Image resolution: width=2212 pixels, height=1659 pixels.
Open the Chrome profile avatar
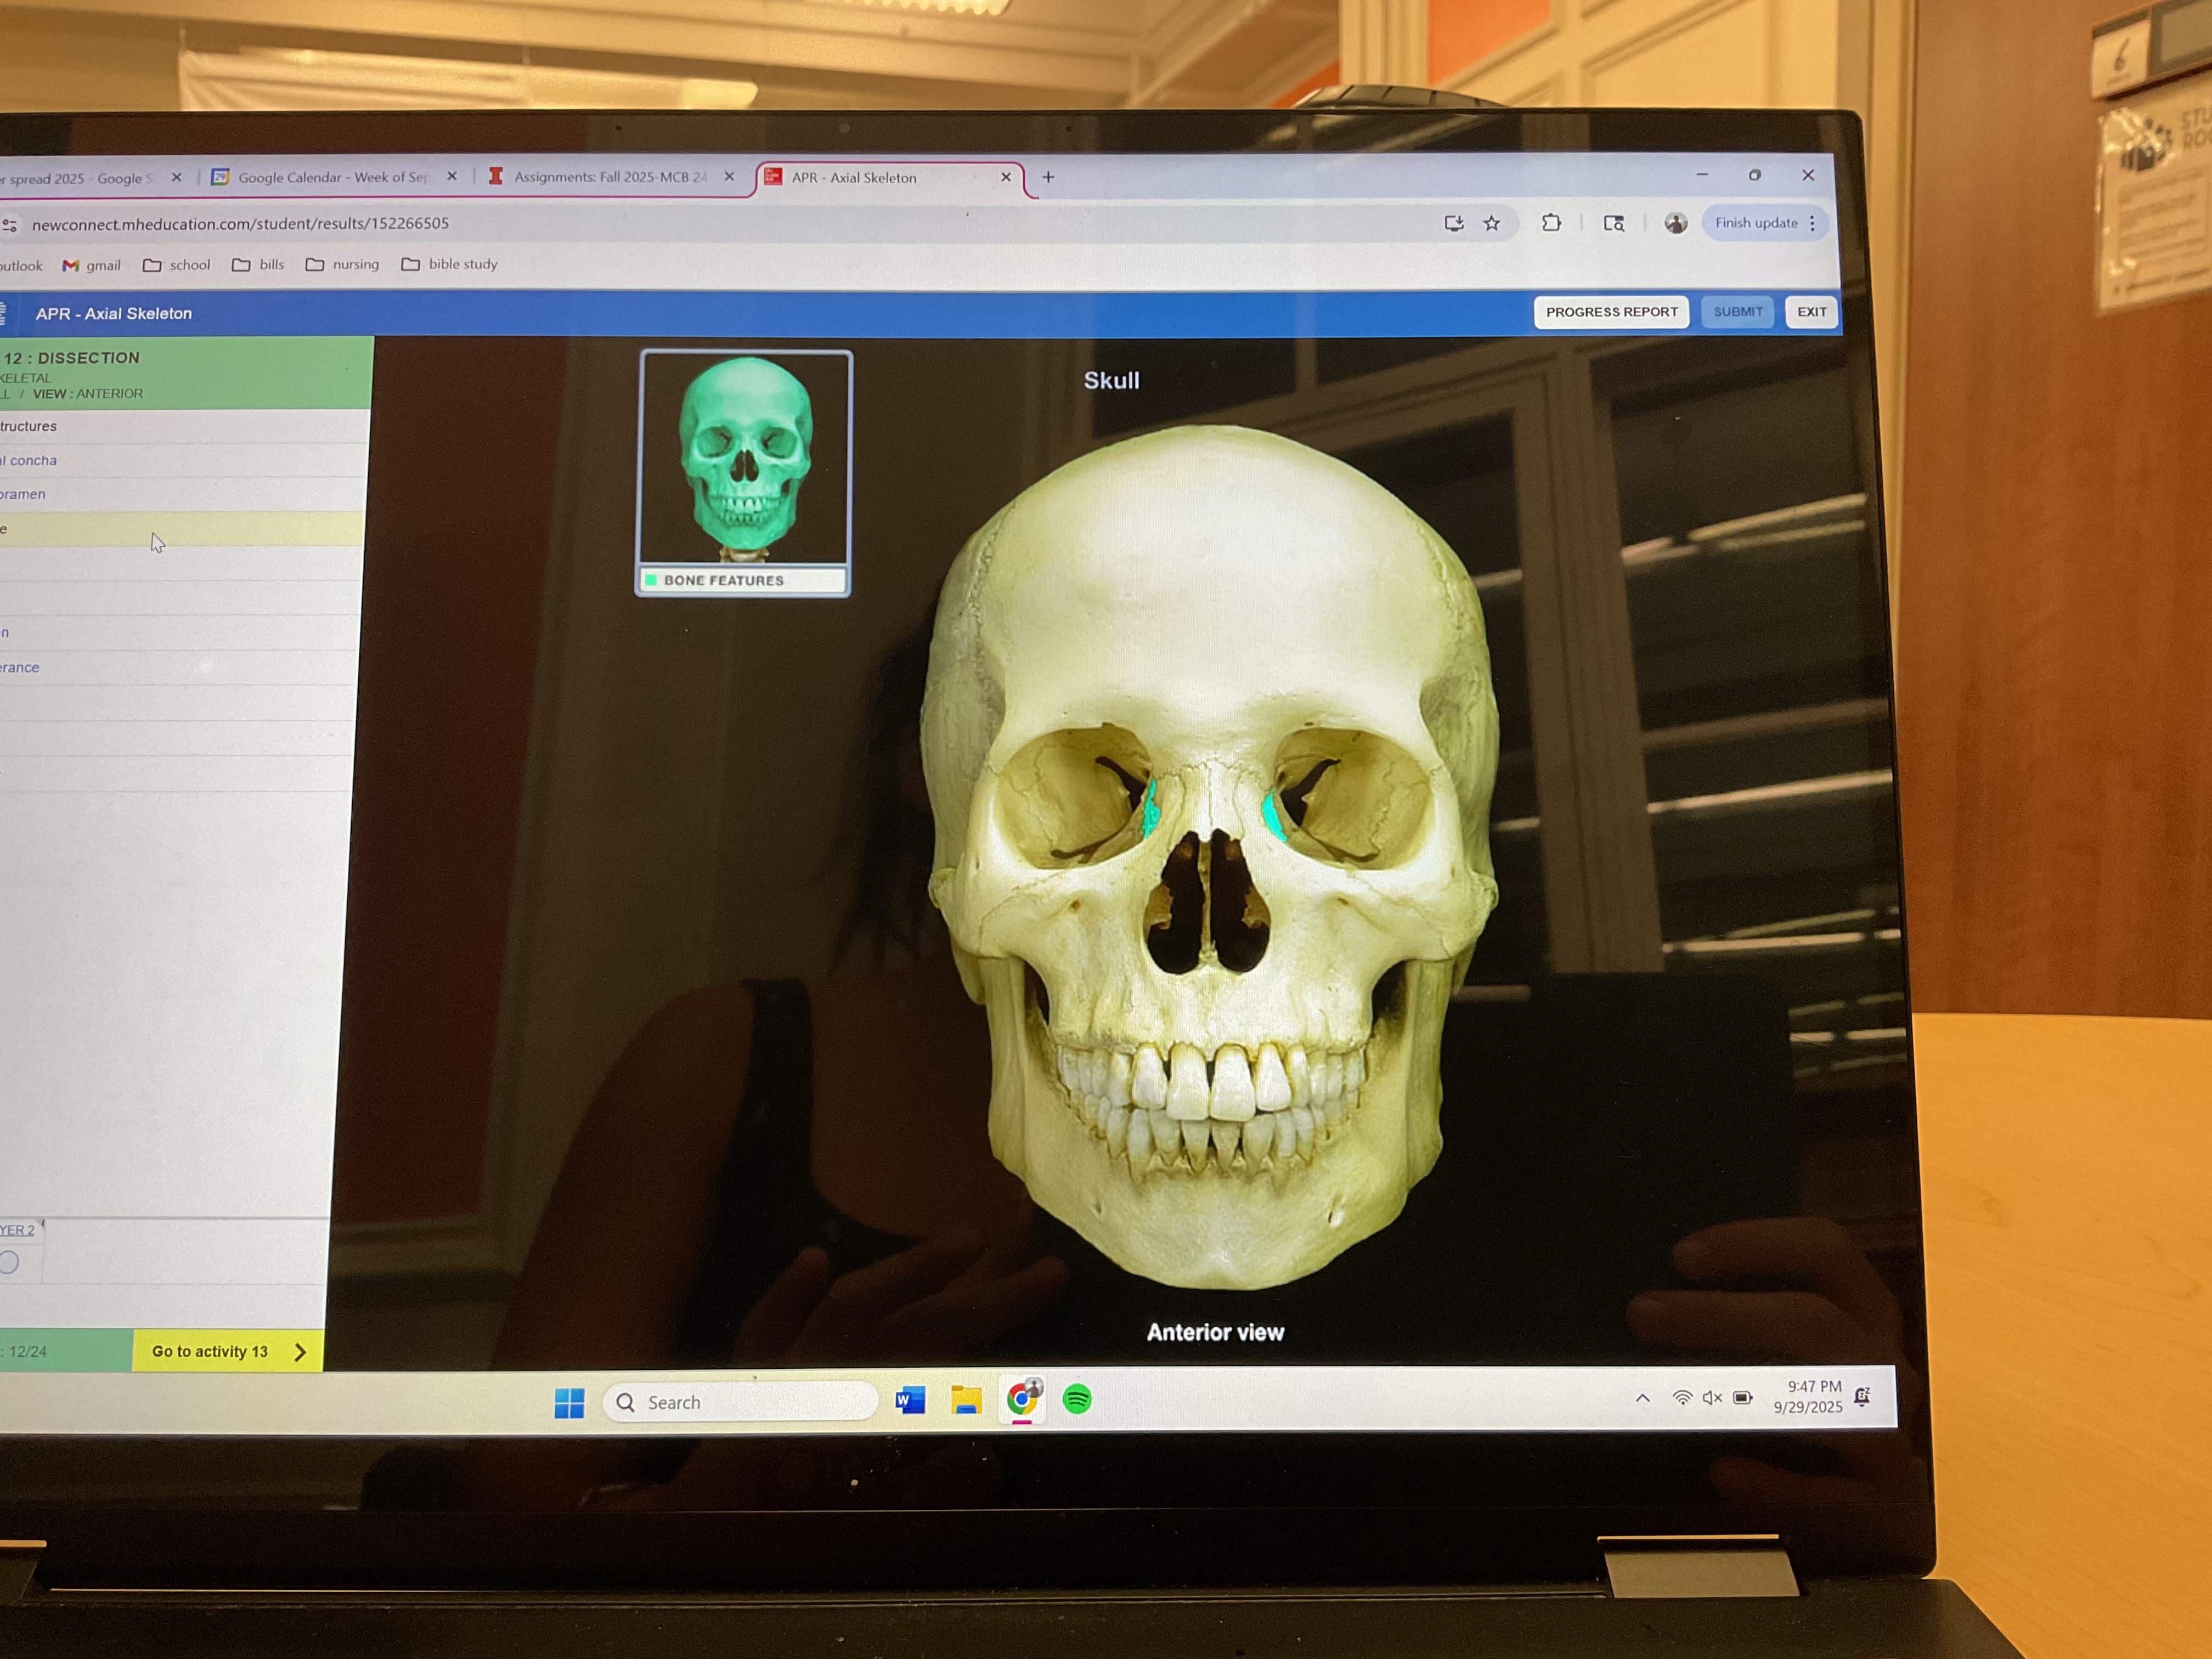coord(1676,223)
